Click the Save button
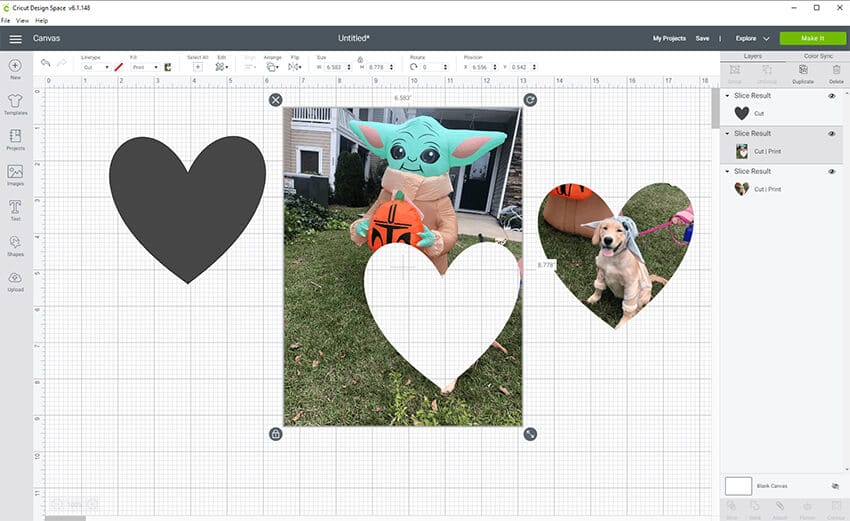850x521 pixels. 703,38
